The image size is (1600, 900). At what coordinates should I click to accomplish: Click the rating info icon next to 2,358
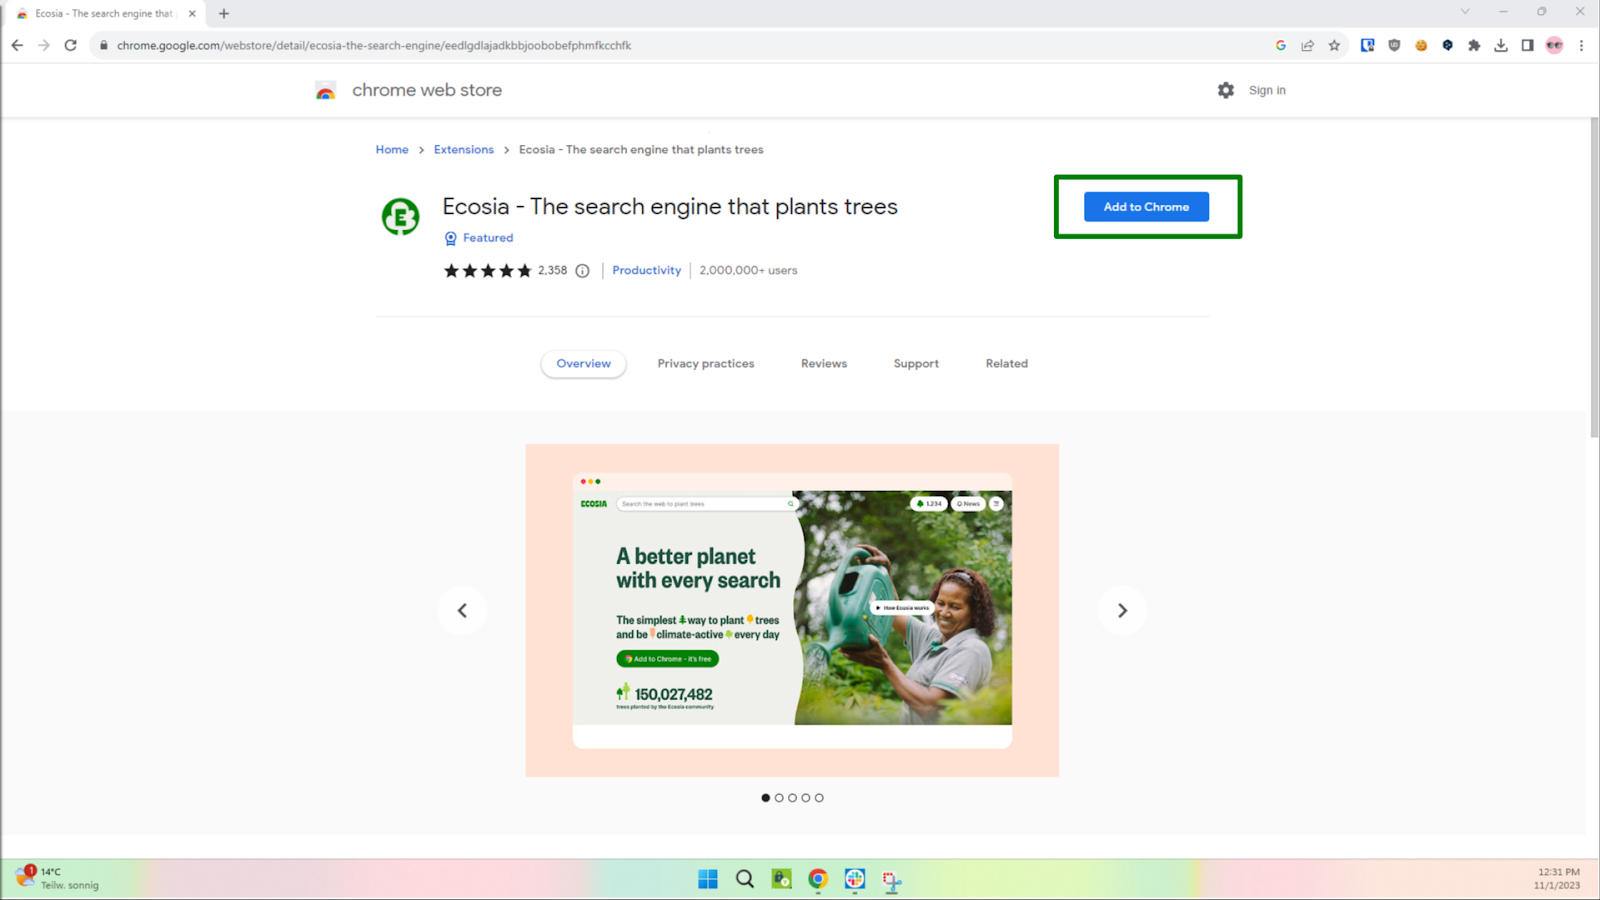(x=582, y=271)
